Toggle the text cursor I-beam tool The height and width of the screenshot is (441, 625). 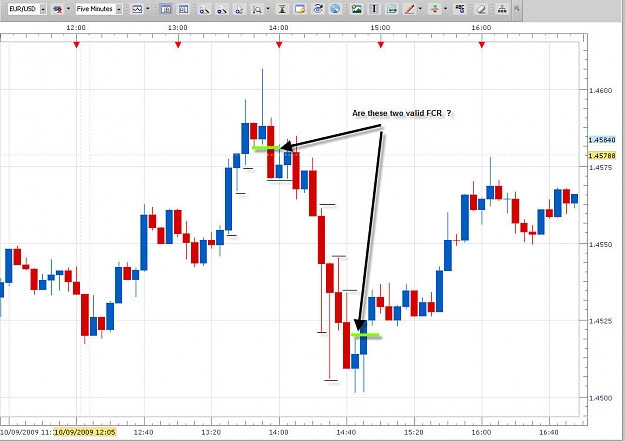tap(374, 9)
